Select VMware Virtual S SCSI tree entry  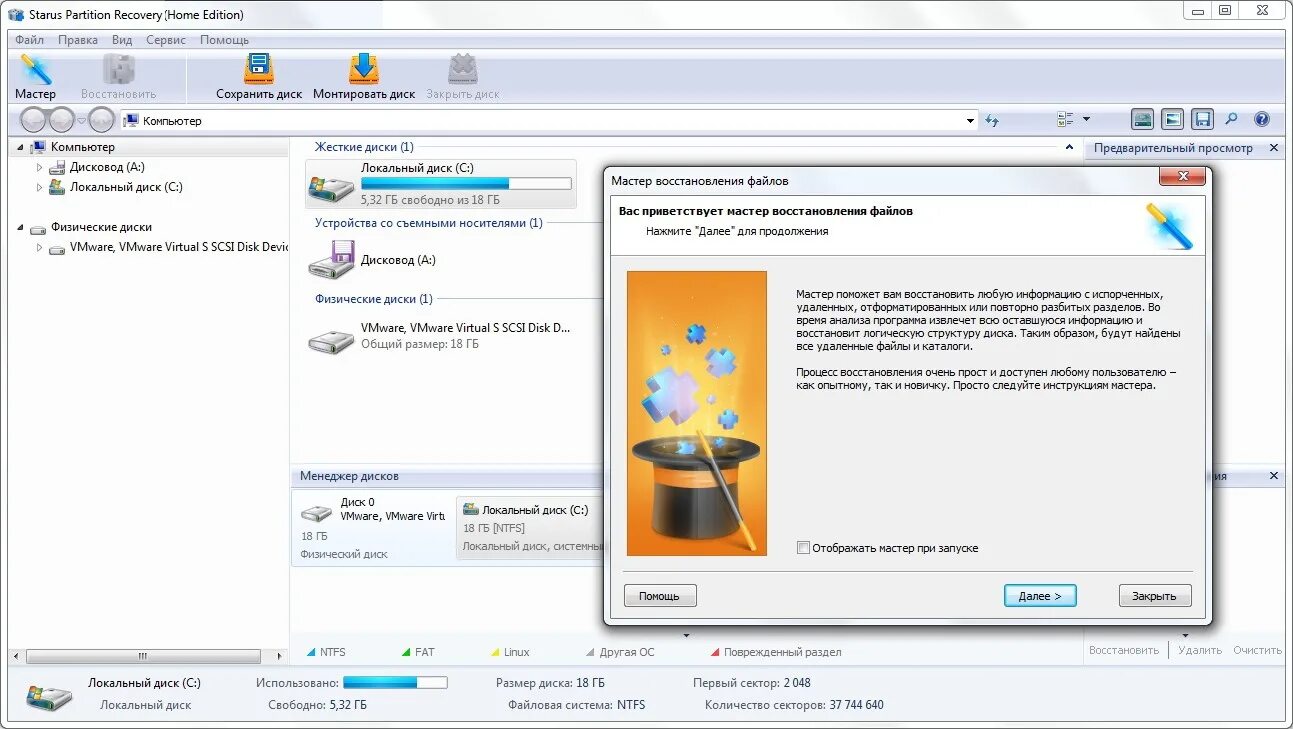(179, 247)
